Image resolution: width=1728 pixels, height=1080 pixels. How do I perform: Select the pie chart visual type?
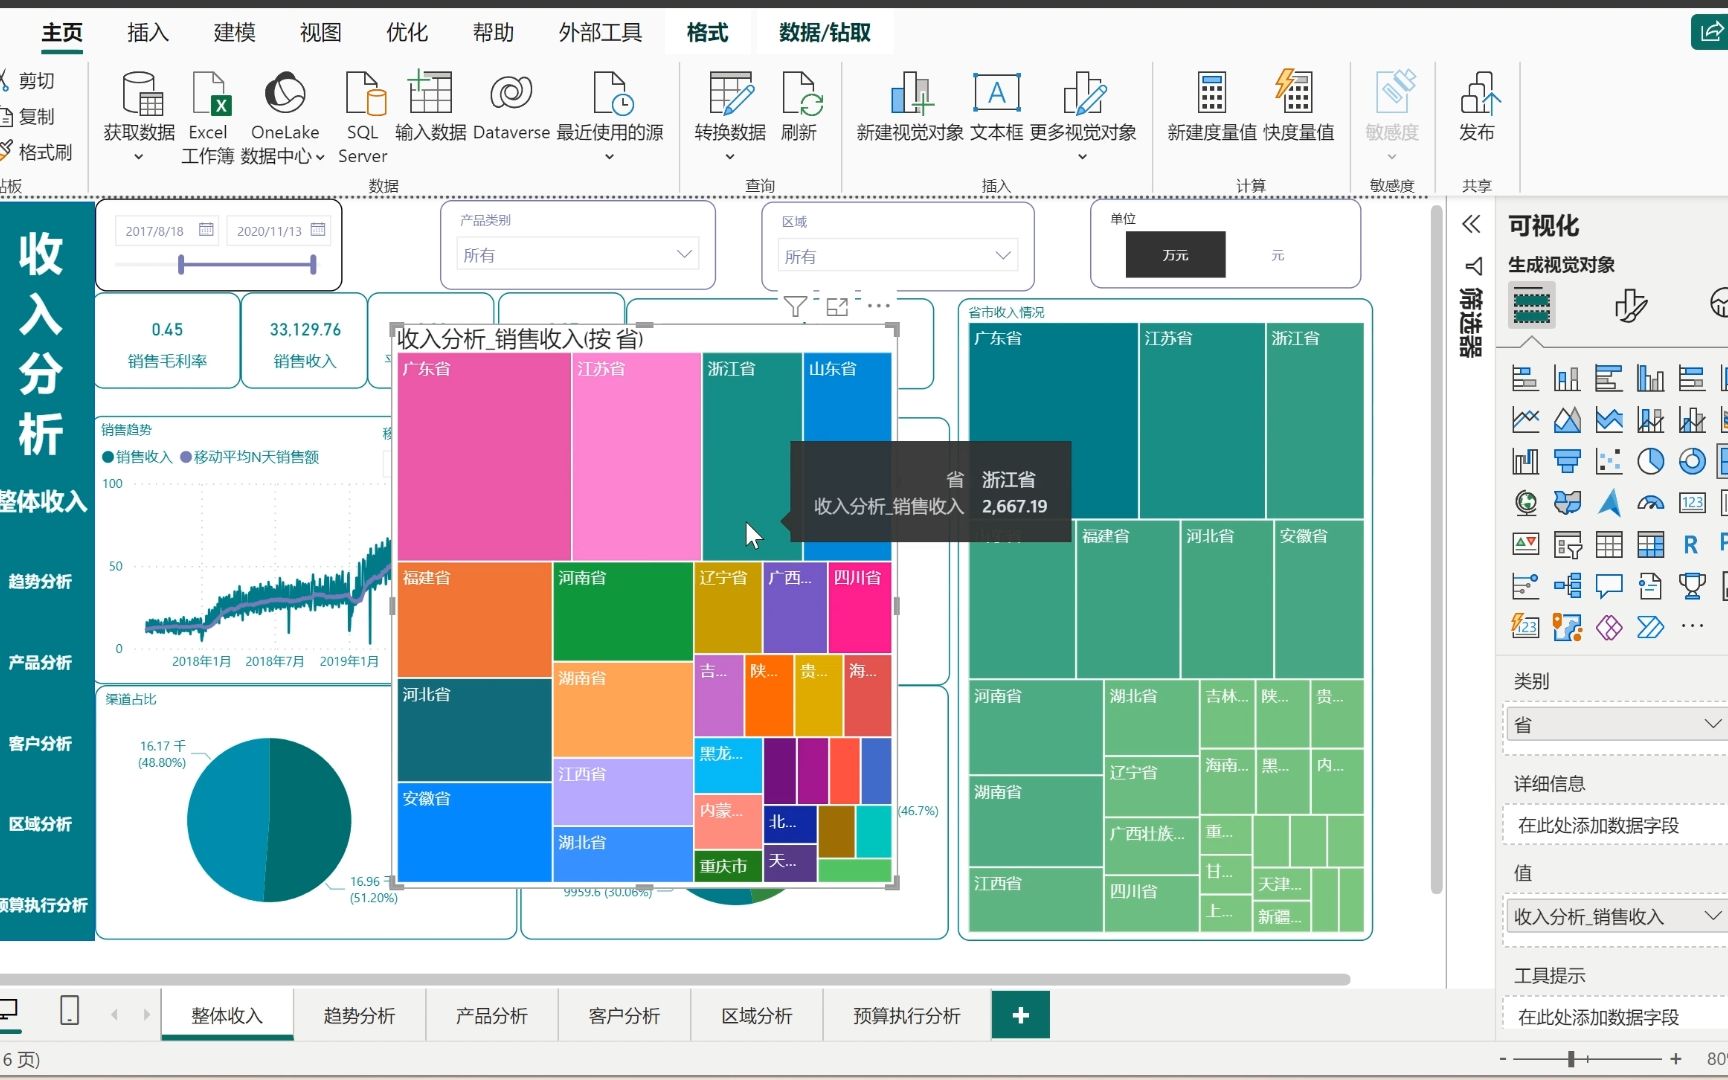point(1651,461)
